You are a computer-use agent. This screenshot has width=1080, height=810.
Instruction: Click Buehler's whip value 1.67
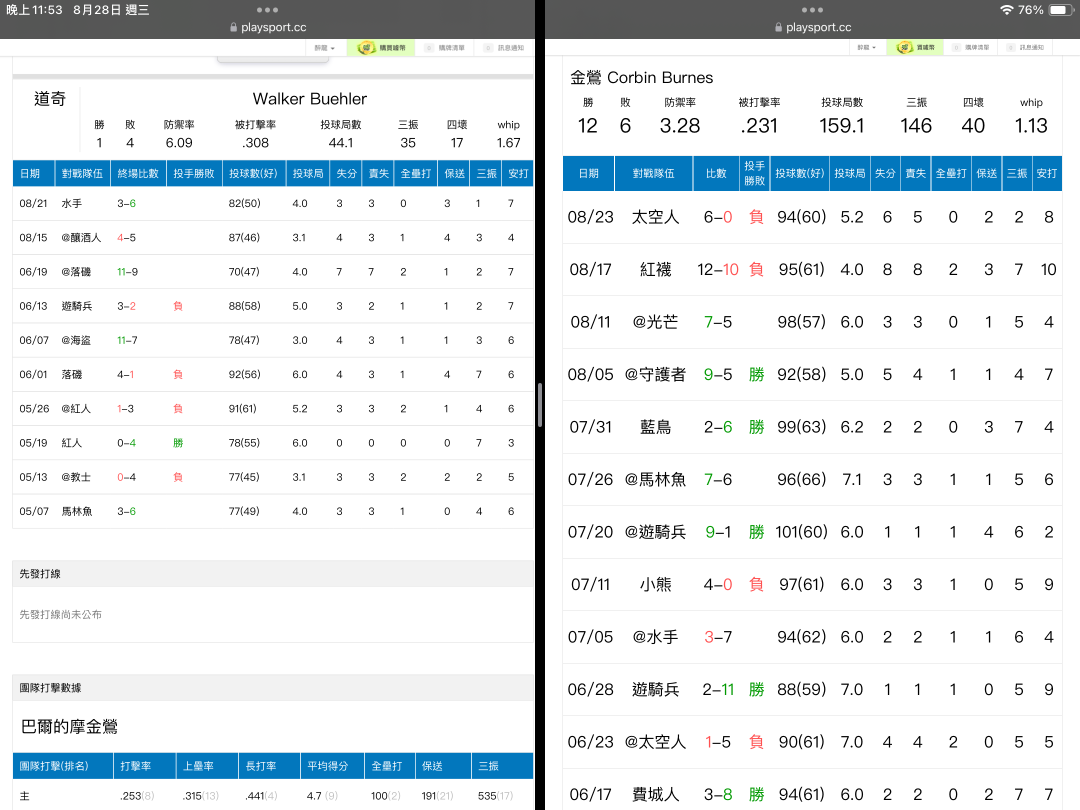coord(508,143)
